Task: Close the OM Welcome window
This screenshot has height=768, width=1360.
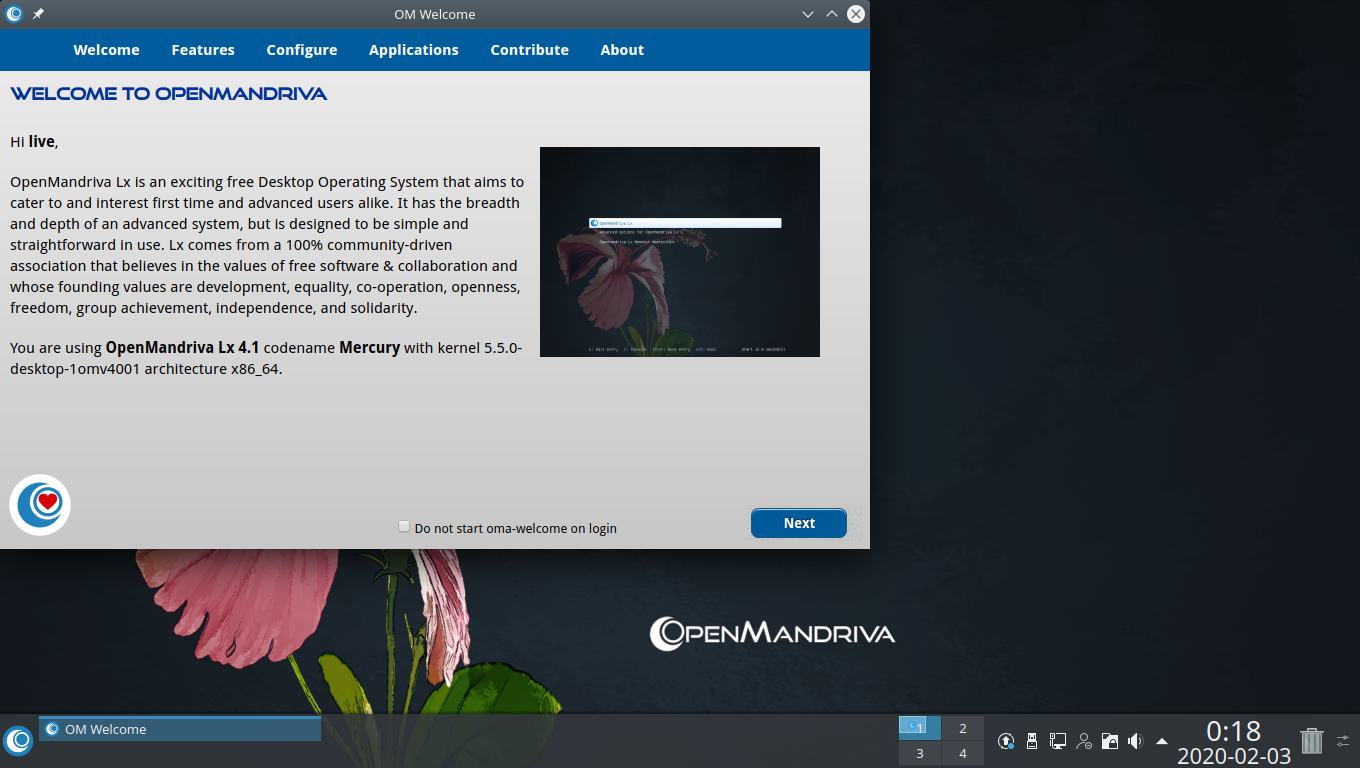Action: click(856, 14)
